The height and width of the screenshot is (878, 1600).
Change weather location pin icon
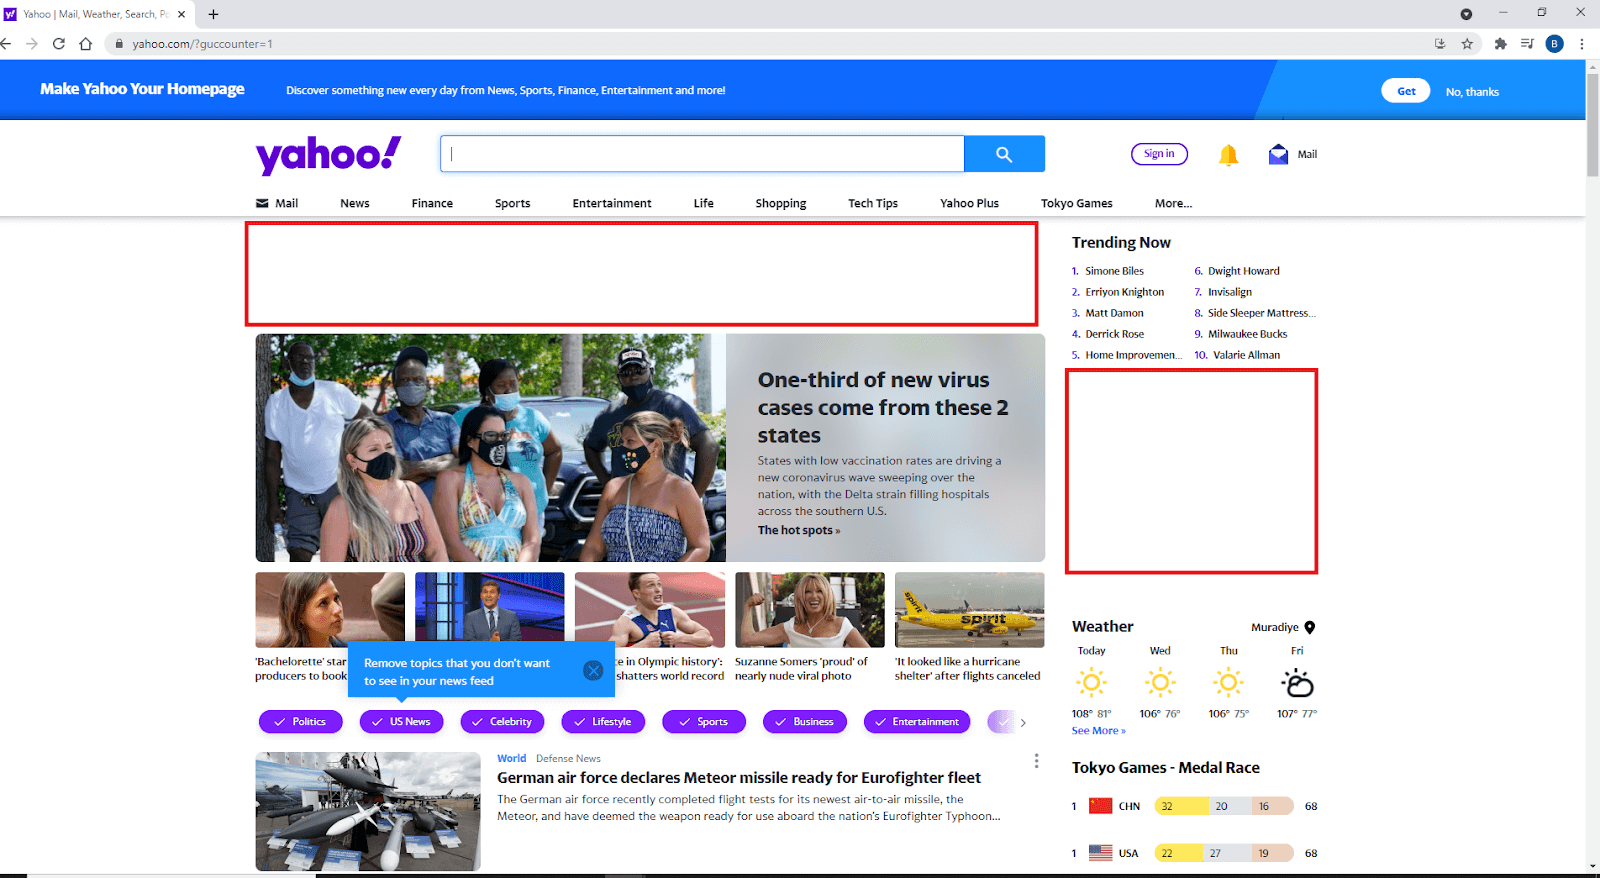pos(1310,628)
